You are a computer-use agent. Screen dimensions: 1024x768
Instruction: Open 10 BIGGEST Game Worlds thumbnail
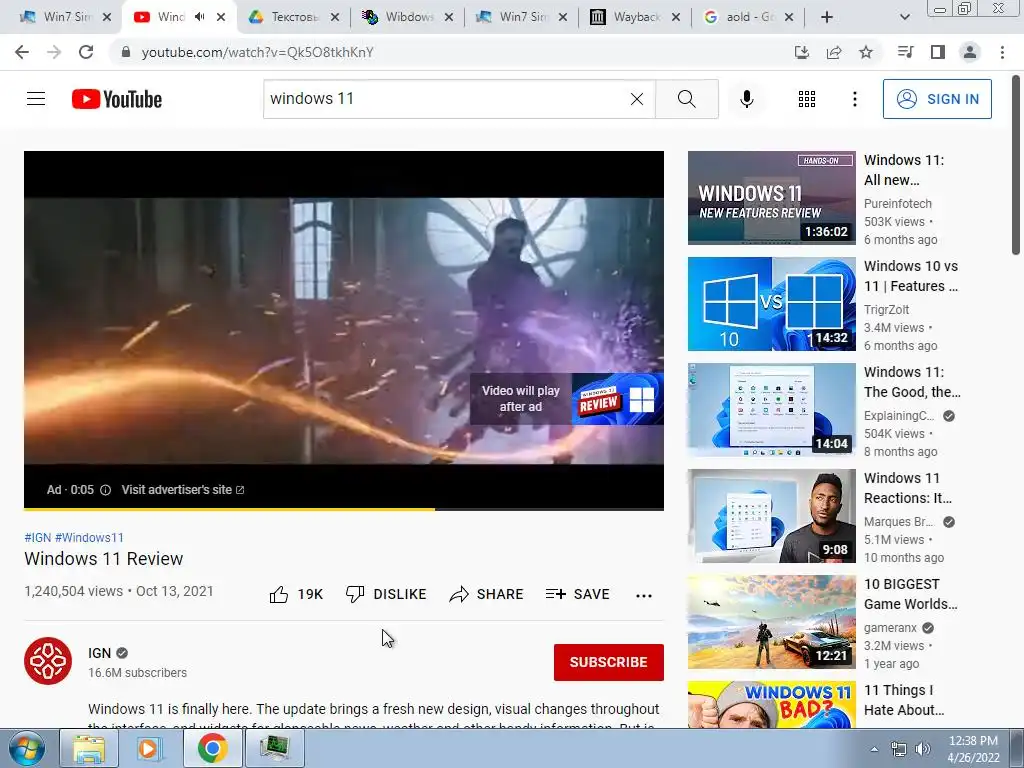point(771,622)
